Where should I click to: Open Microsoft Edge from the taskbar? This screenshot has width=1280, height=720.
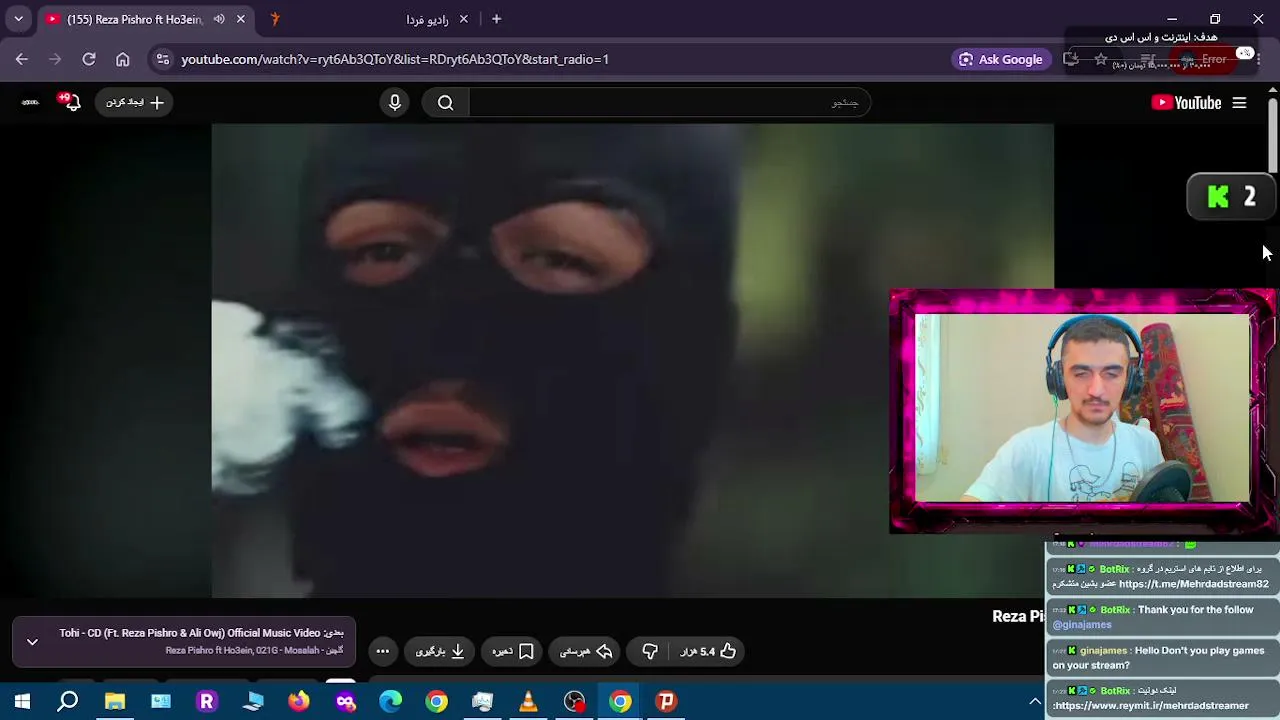(x=391, y=701)
